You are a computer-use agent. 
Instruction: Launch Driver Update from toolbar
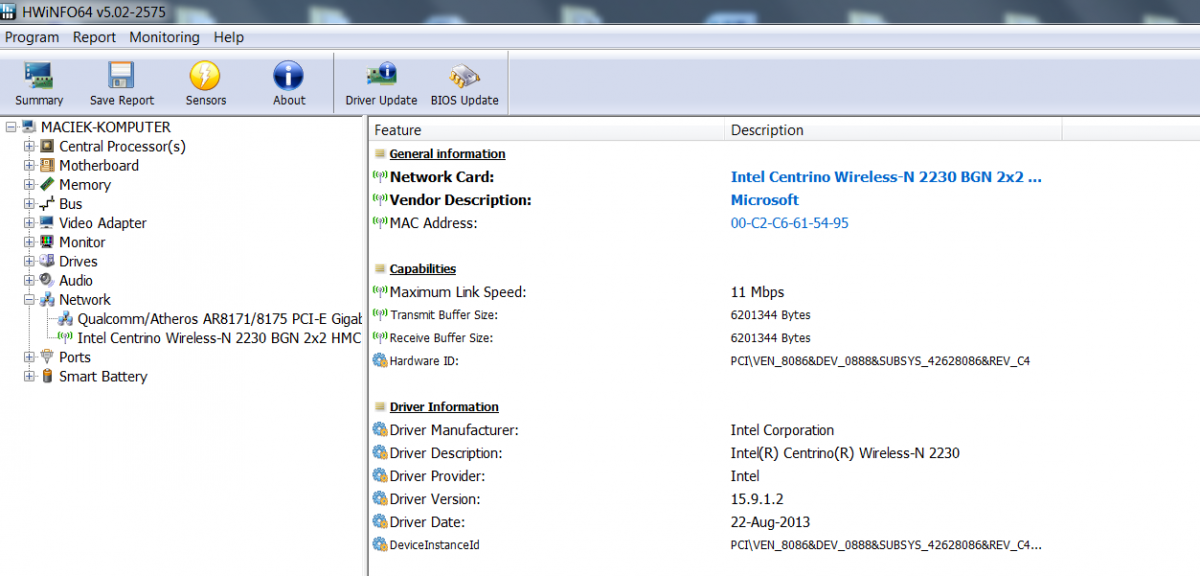coord(381,76)
